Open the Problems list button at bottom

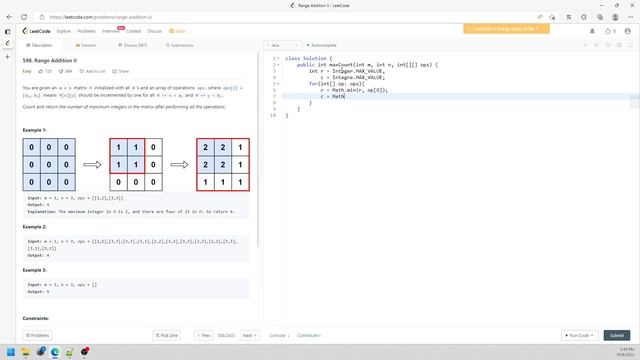[37, 336]
